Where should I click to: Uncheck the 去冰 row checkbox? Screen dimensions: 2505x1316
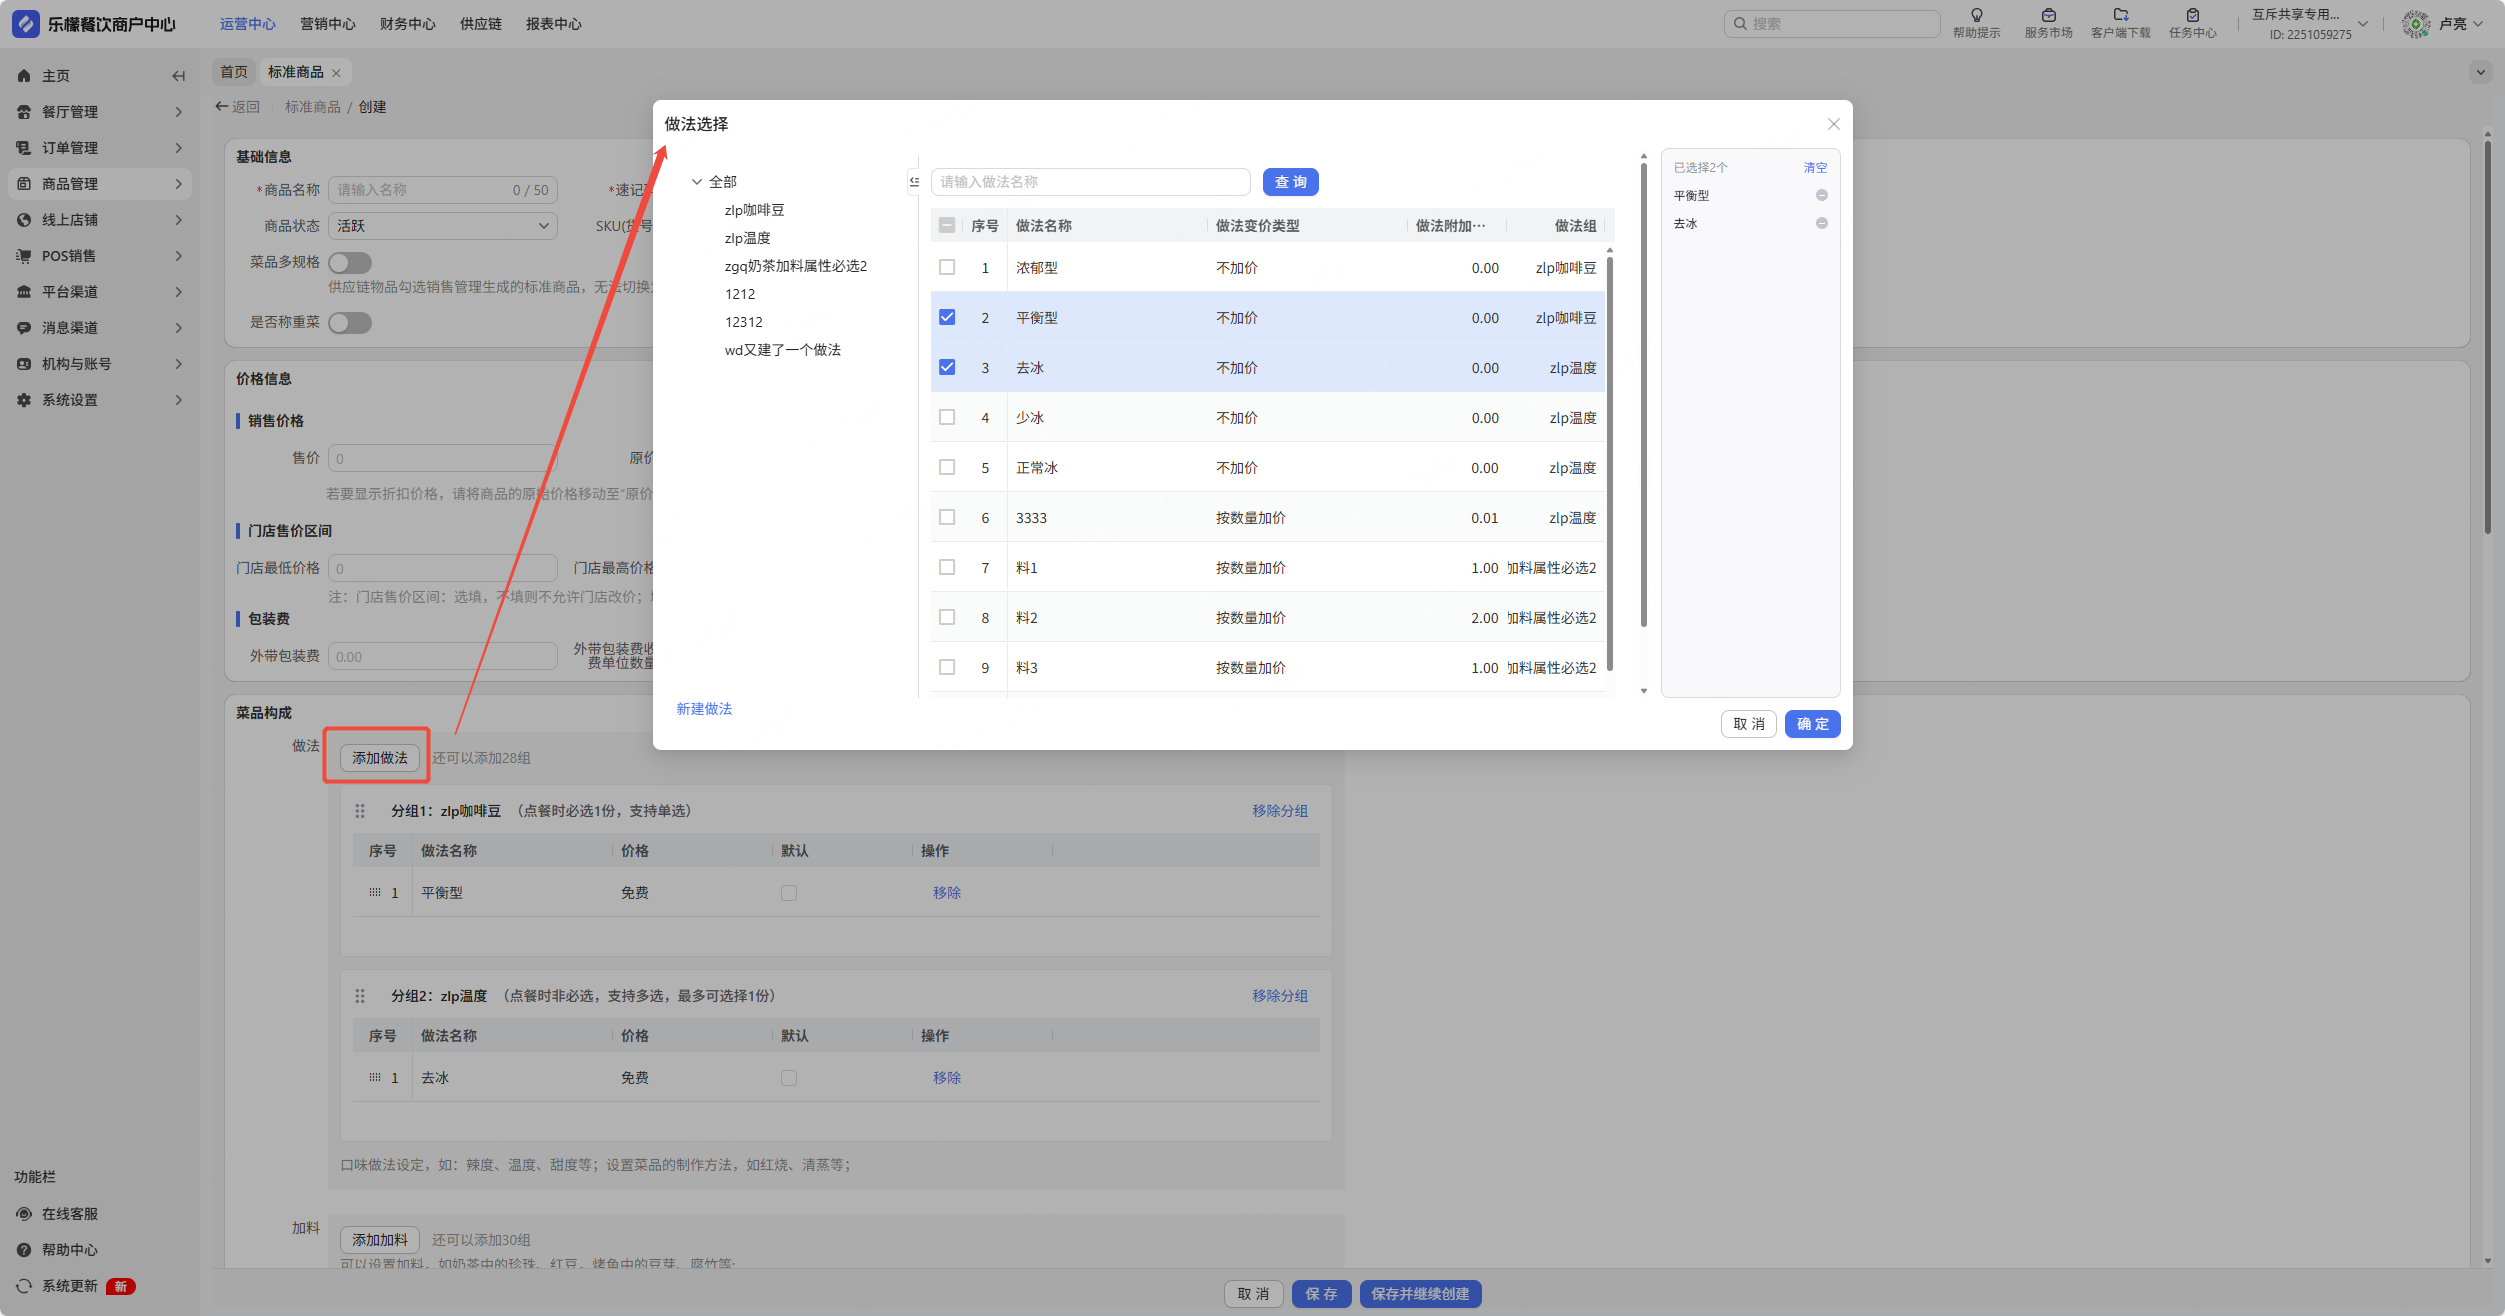click(947, 368)
